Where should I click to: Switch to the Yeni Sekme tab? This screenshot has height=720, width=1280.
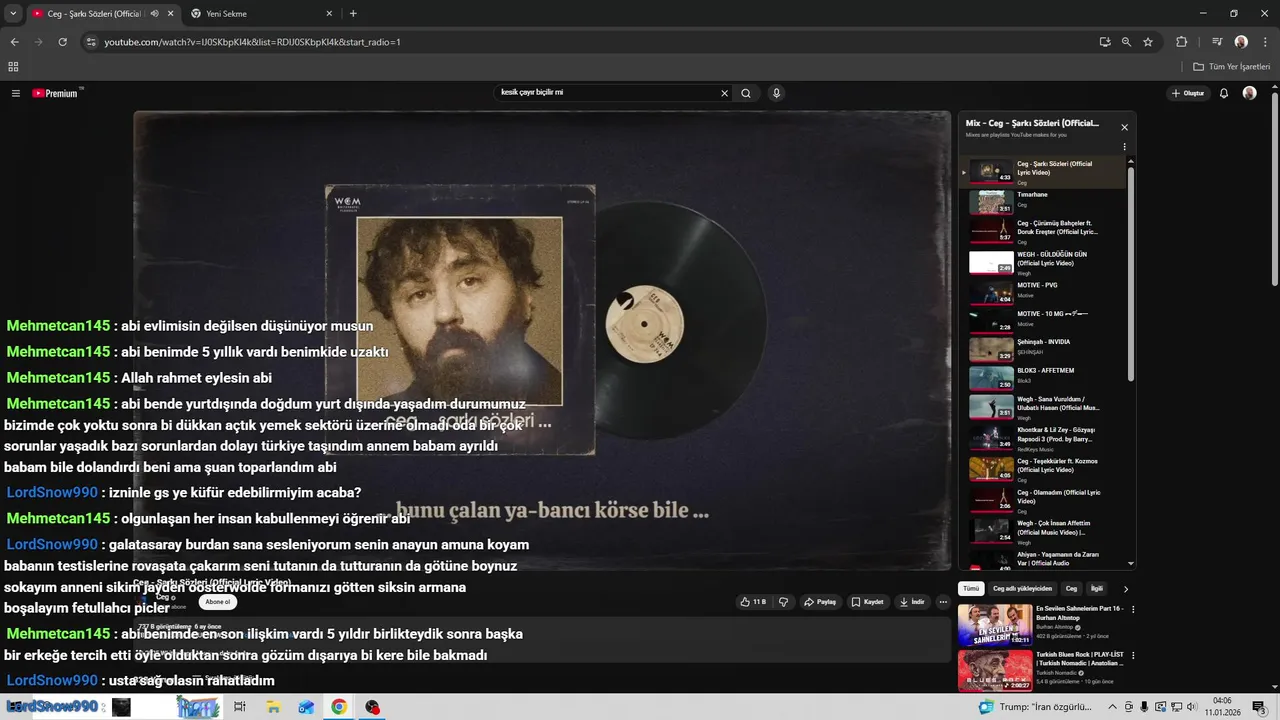pyautogui.click(x=260, y=14)
